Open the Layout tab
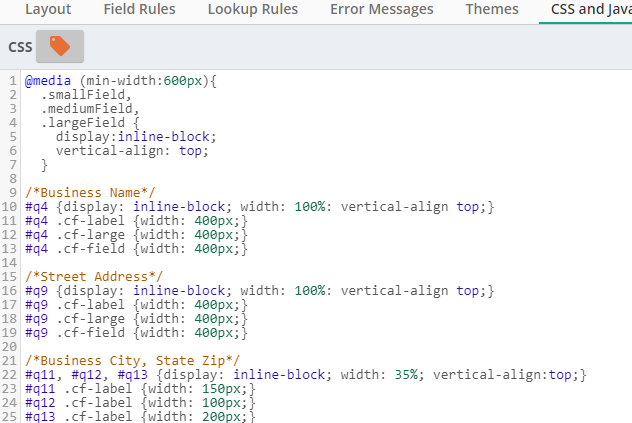 48,9
